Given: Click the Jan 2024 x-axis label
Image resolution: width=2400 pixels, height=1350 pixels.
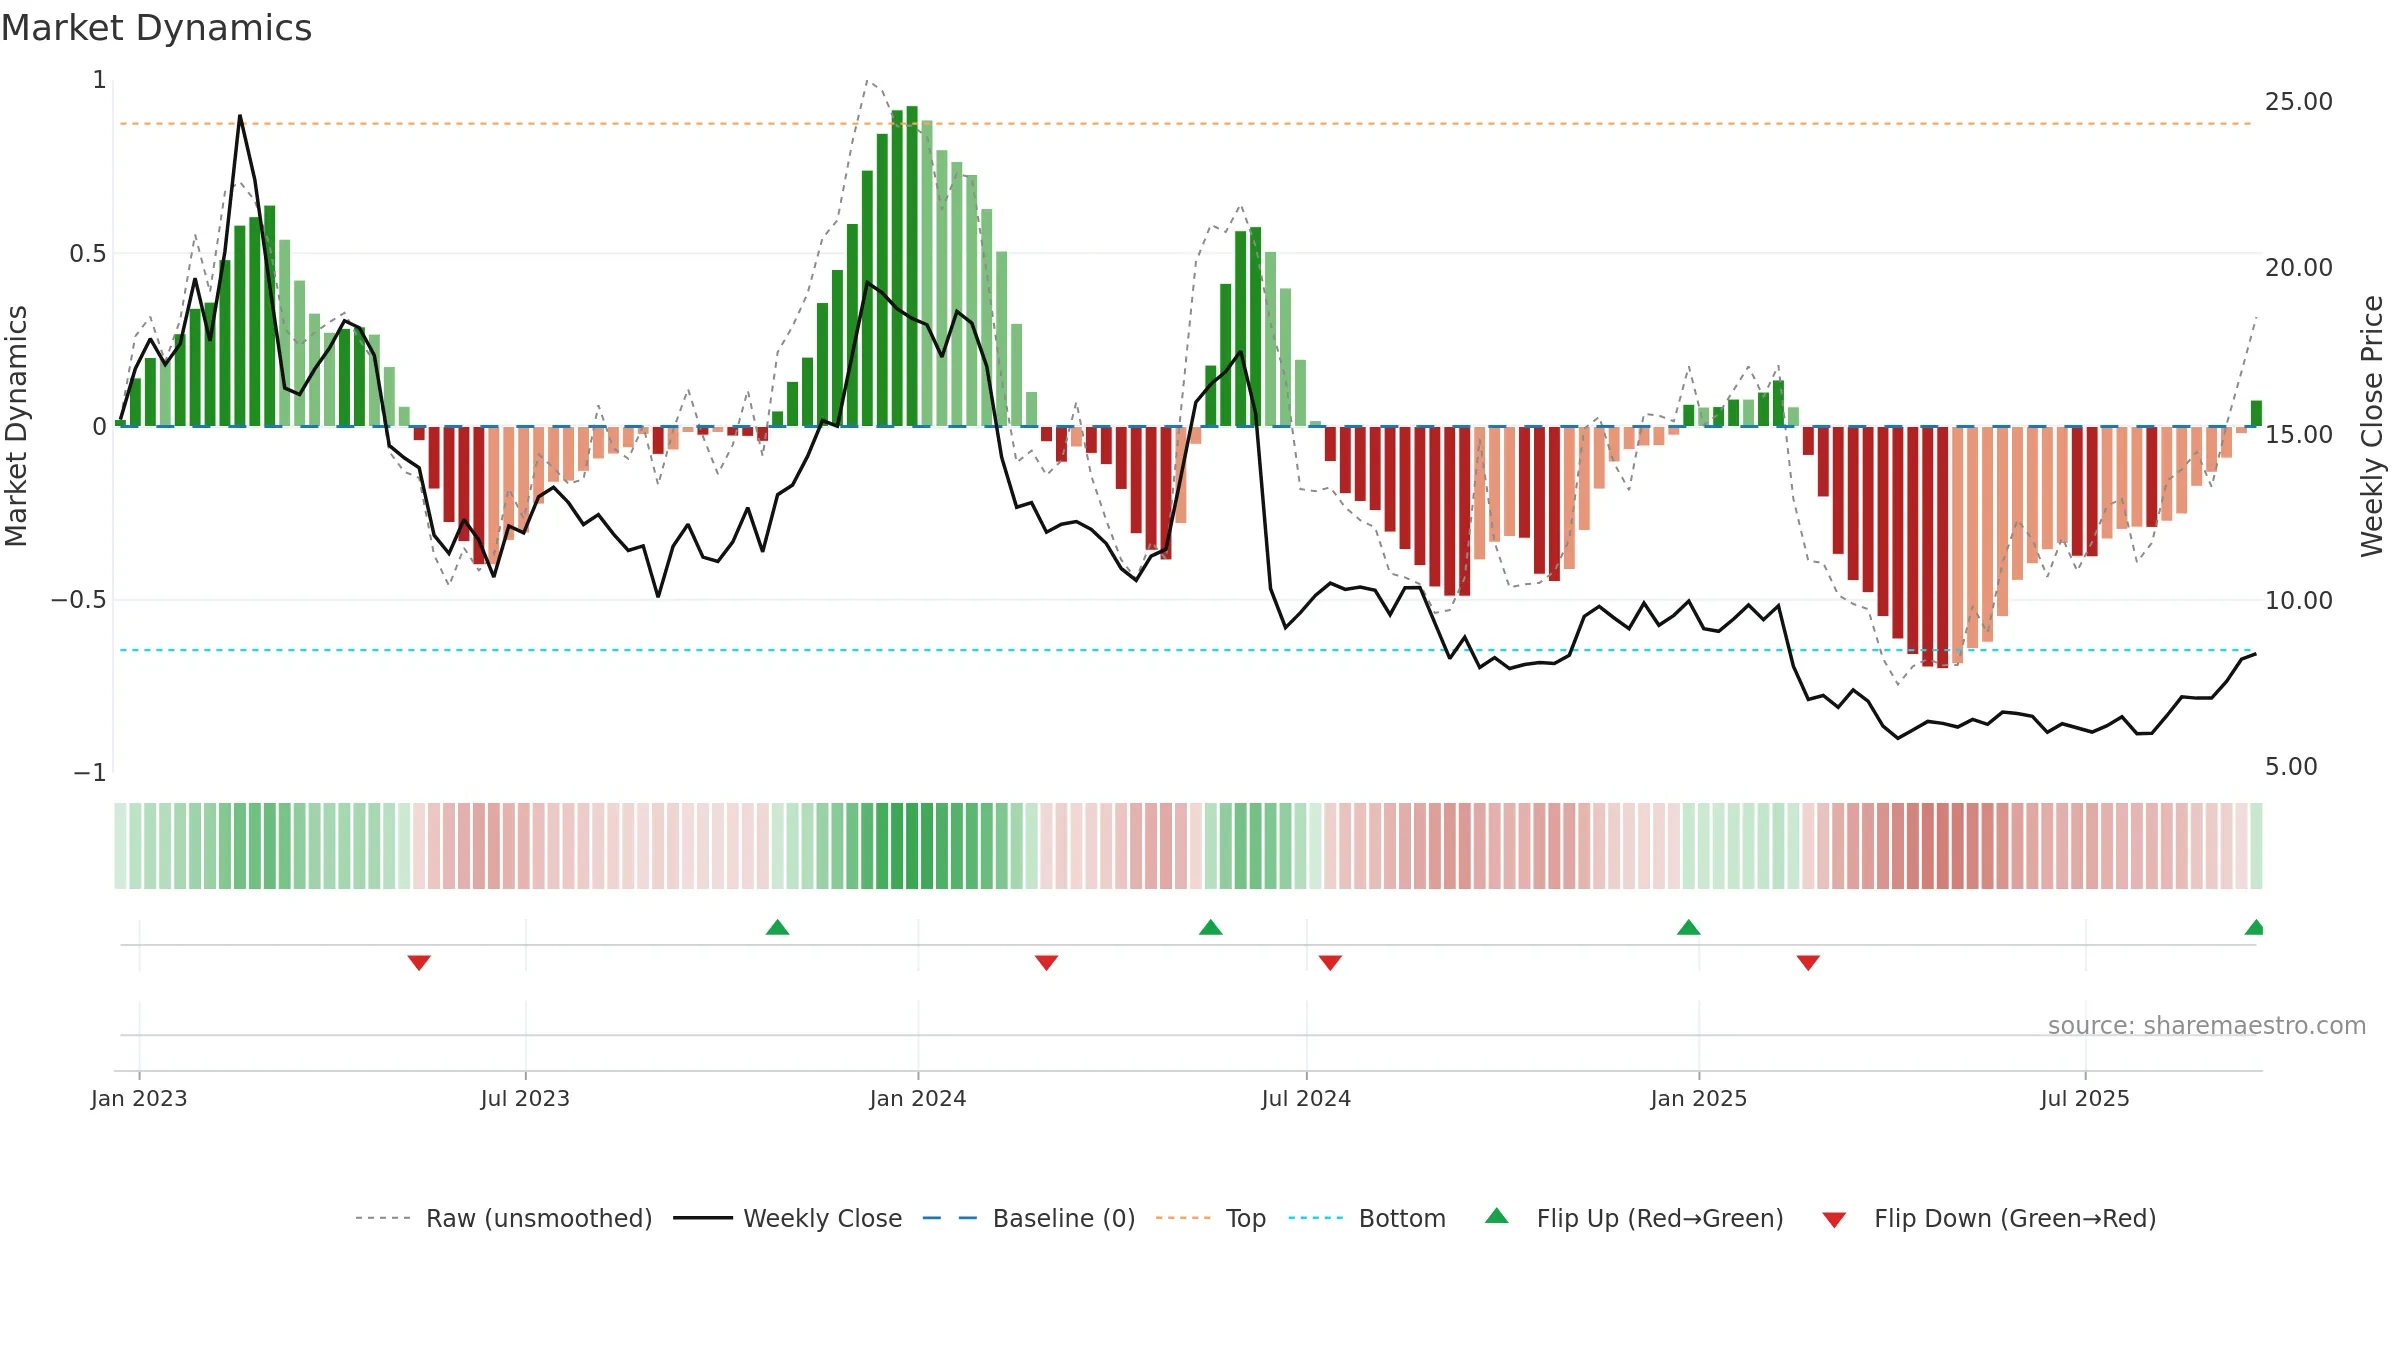Looking at the screenshot, I should tap(918, 1098).
